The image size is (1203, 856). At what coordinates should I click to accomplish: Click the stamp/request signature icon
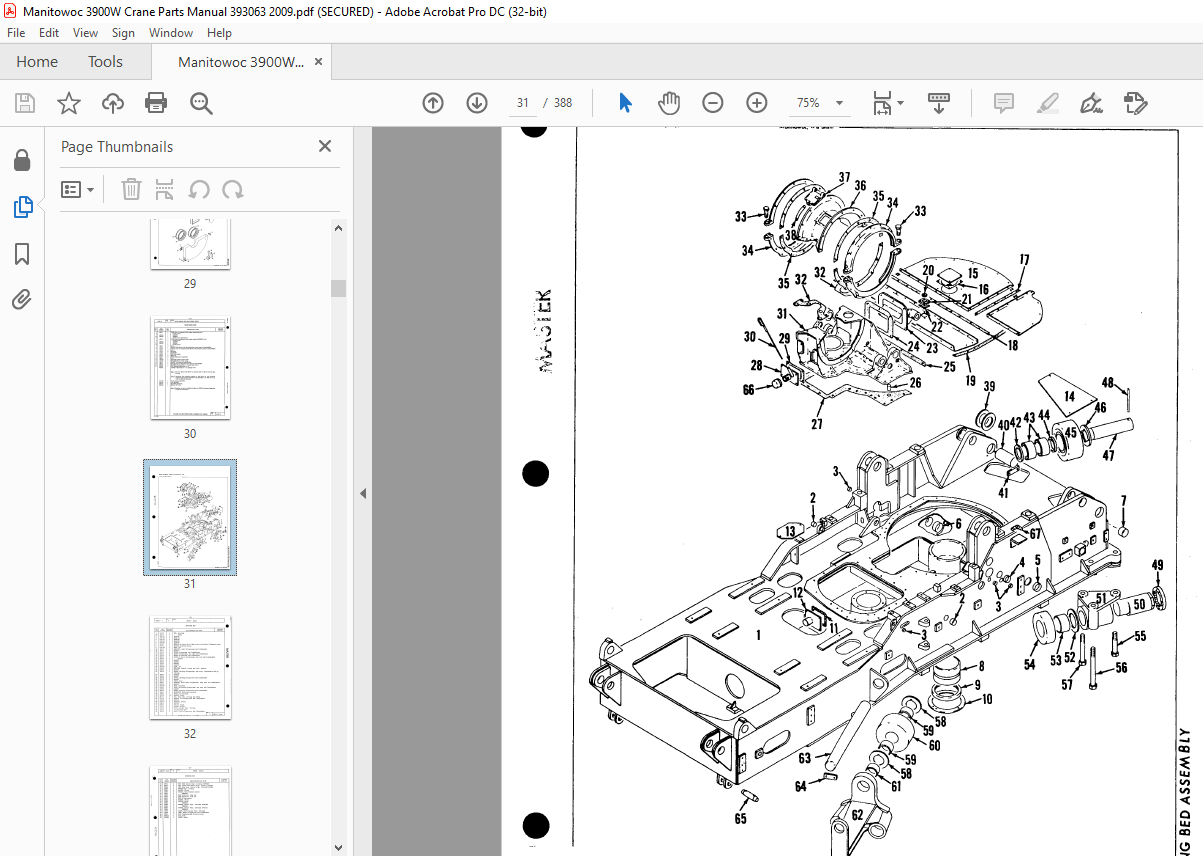pyautogui.click(x=1135, y=103)
